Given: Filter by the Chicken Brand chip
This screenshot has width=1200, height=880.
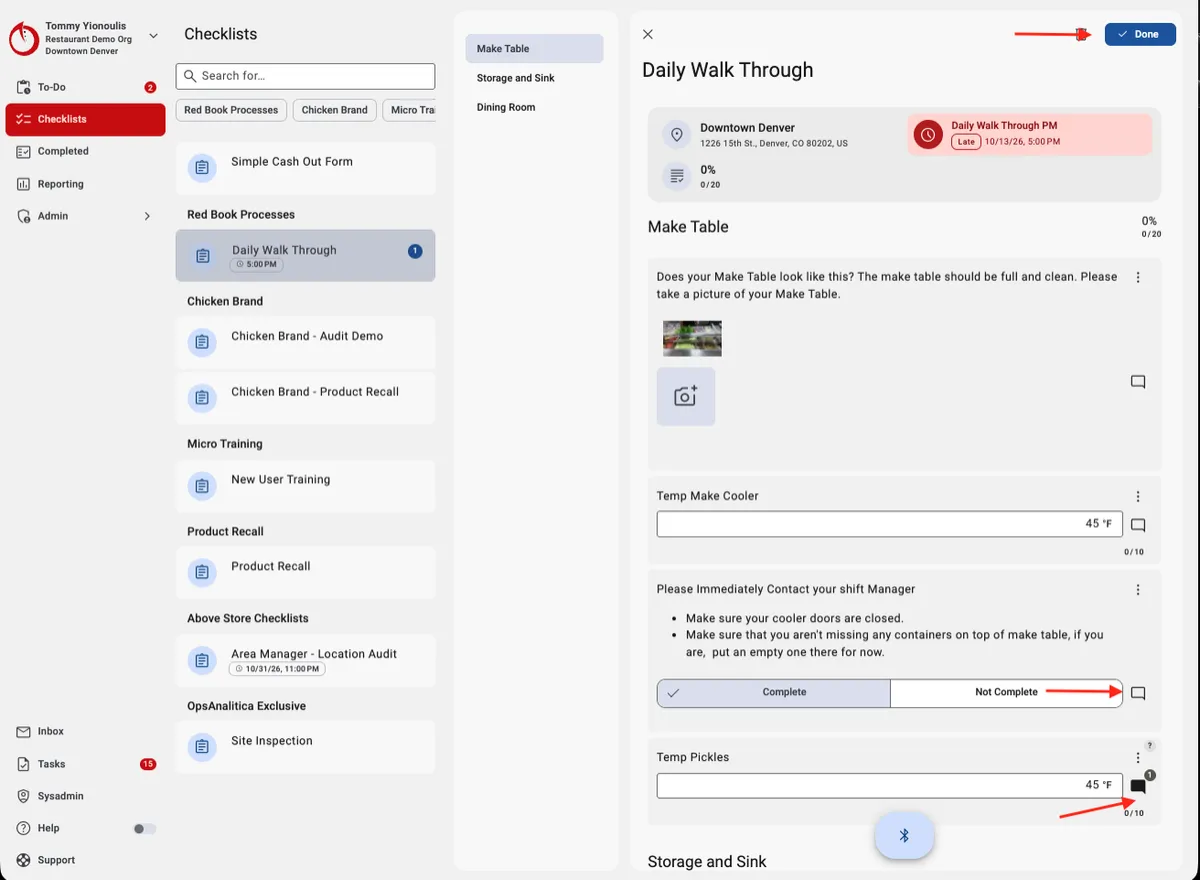Looking at the screenshot, I should [x=335, y=110].
